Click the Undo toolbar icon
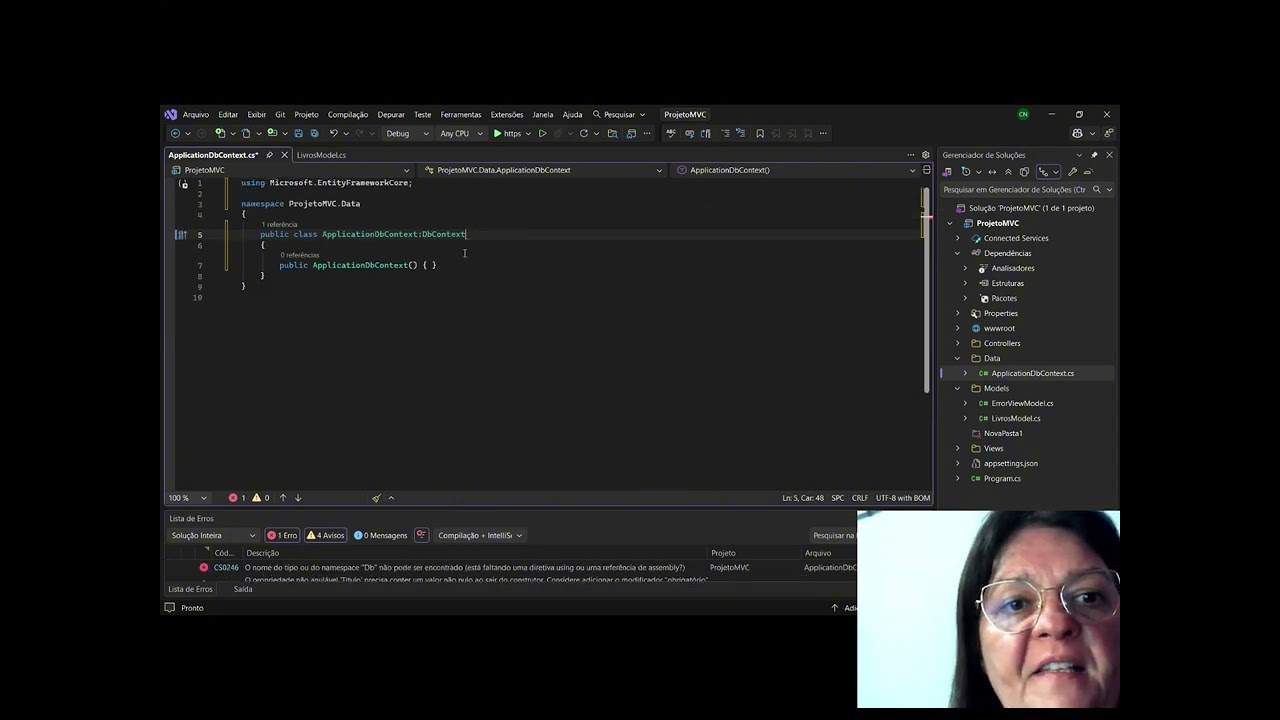Image resolution: width=1280 pixels, height=720 pixels. [x=333, y=133]
